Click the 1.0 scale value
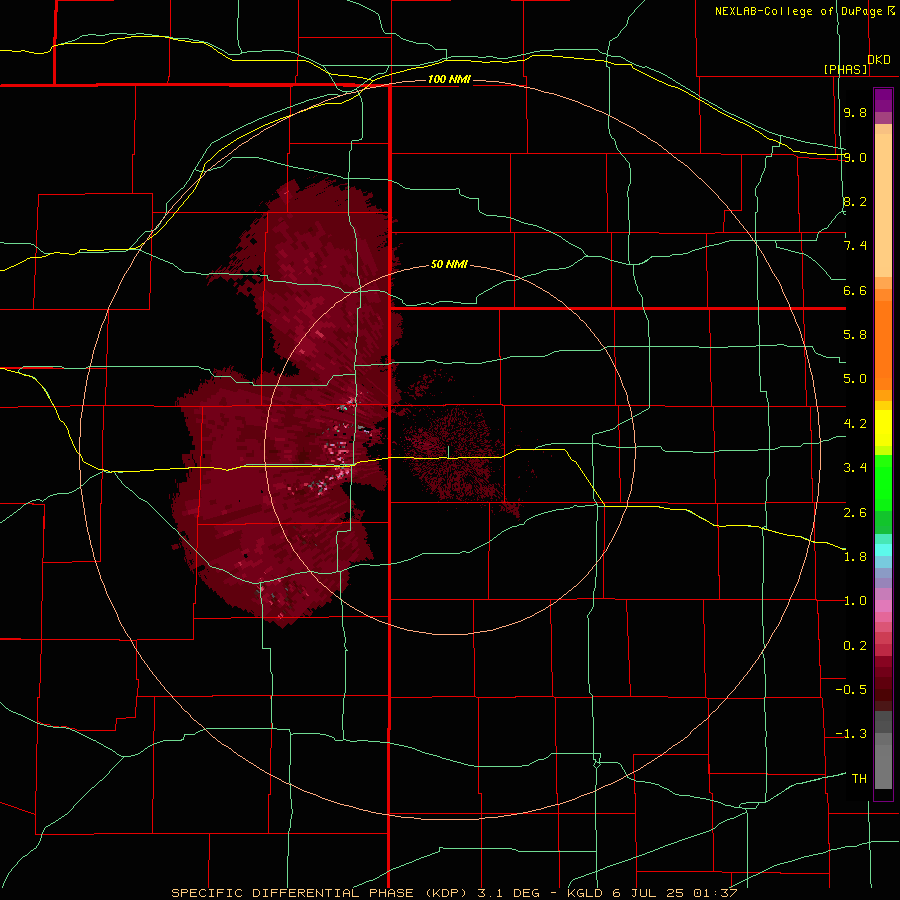This screenshot has width=900, height=900. tap(855, 601)
